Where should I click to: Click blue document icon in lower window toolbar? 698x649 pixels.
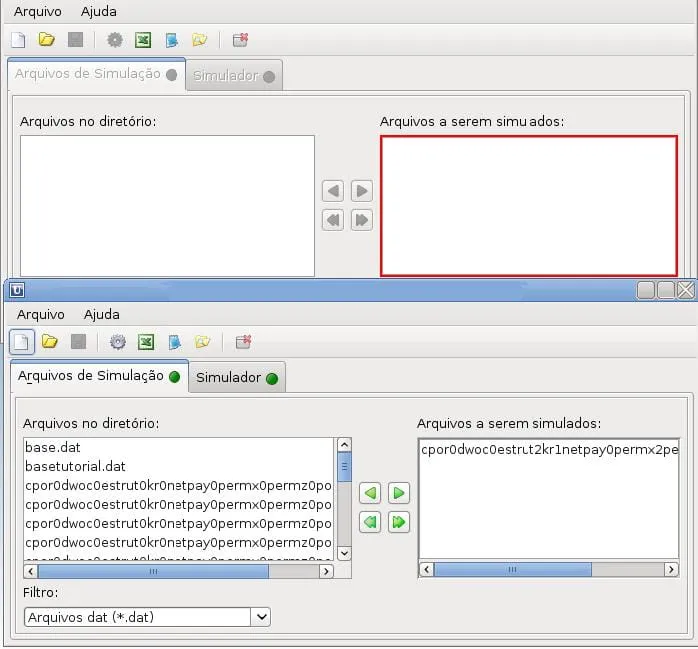(174, 342)
